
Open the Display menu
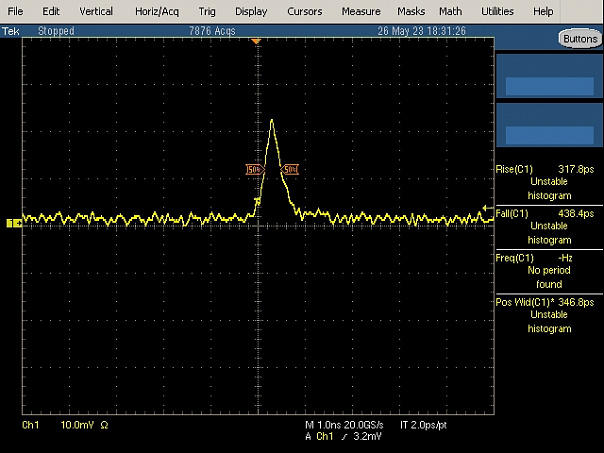(251, 12)
